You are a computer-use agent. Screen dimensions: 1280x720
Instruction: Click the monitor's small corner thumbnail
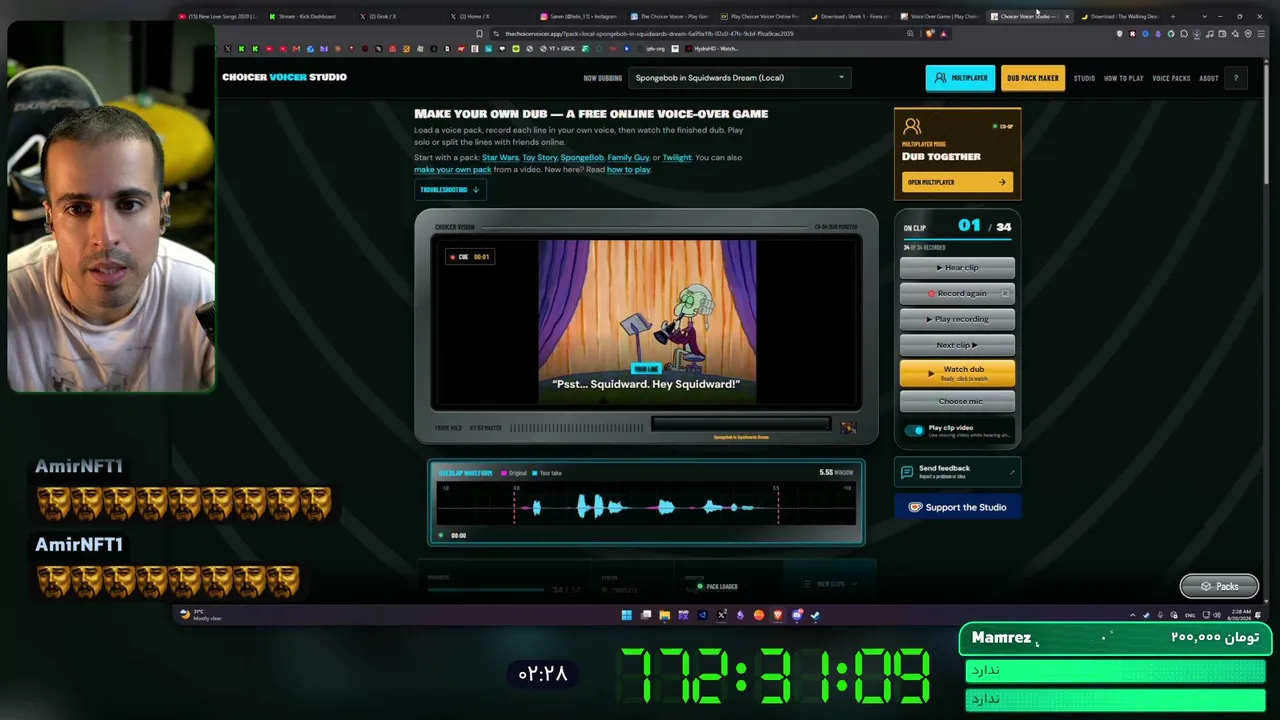coord(848,427)
